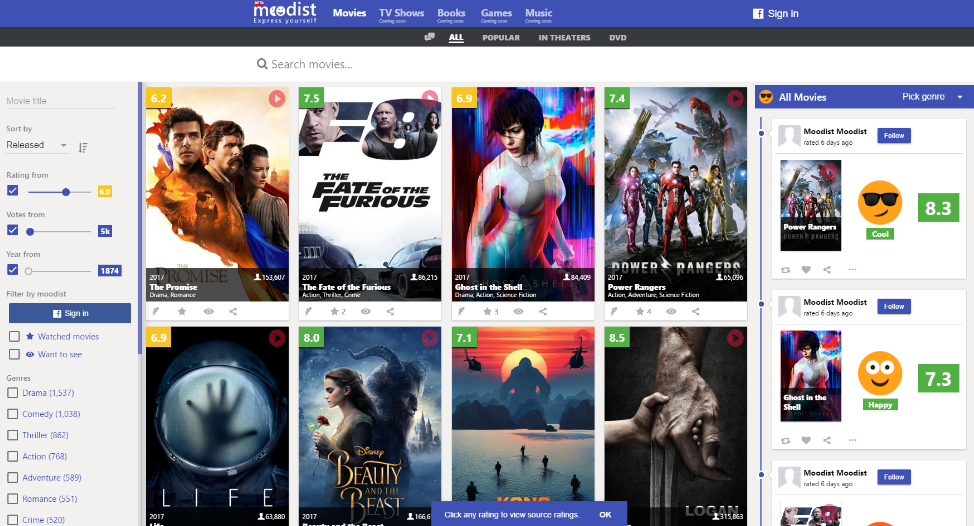Click the Moodist logo
Screen dimensions: 974x526
[x=285, y=12]
